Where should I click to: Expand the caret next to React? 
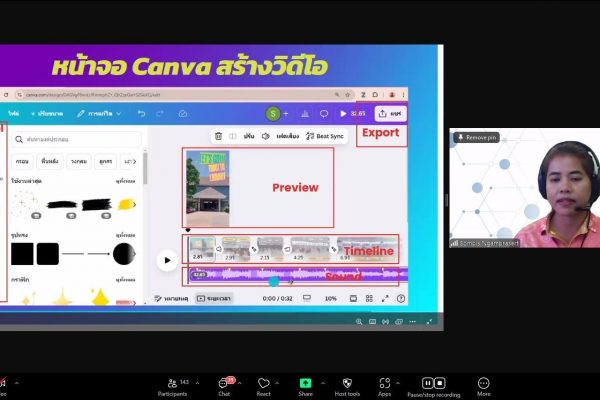point(277,383)
